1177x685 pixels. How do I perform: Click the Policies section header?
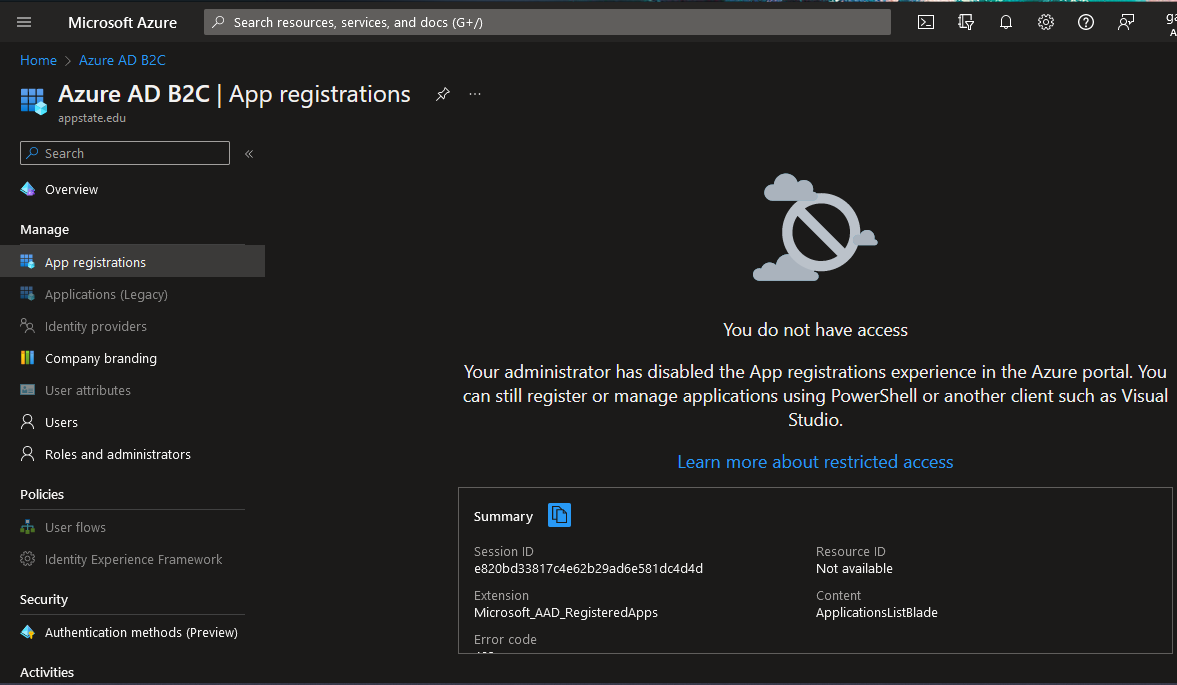(x=42, y=494)
